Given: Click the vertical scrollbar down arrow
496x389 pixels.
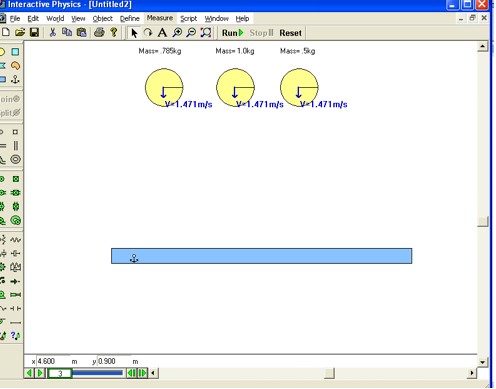Looking at the screenshot, I should (x=483, y=361).
